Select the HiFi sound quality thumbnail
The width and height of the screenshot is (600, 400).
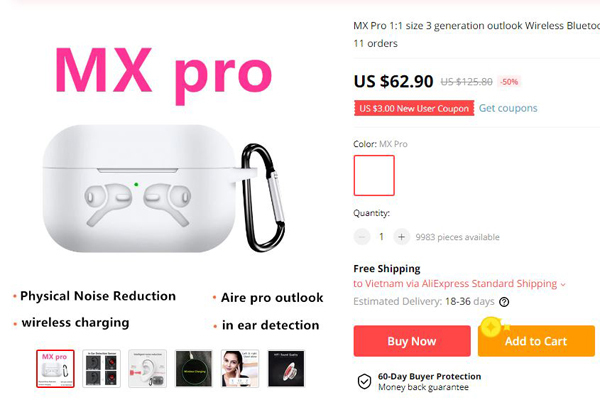point(286,369)
